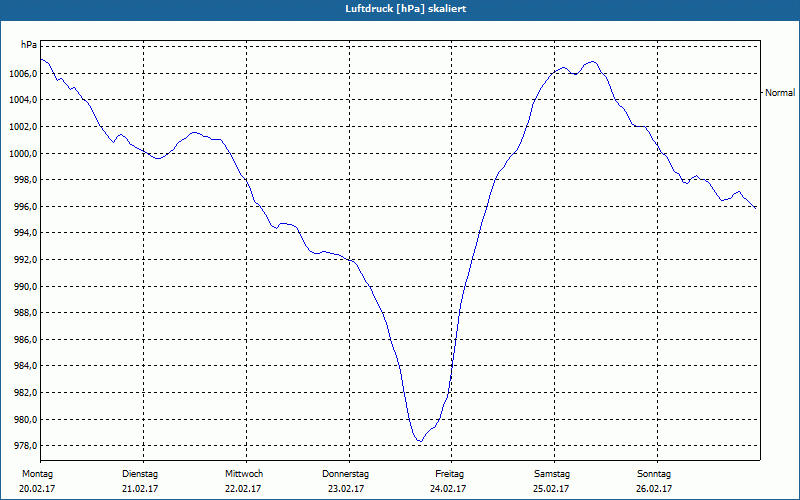Screen dimensions: 800x500
Task: Click the date 26.02.17
Action: 654,489
